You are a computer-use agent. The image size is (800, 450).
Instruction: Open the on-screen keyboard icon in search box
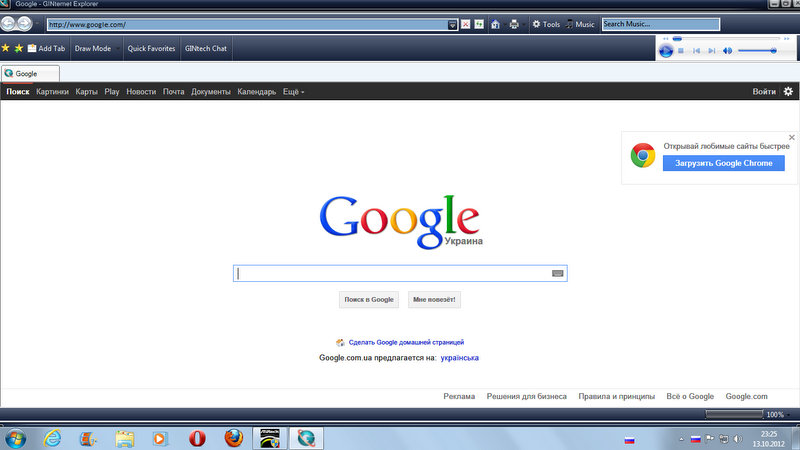(x=557, y=273)
